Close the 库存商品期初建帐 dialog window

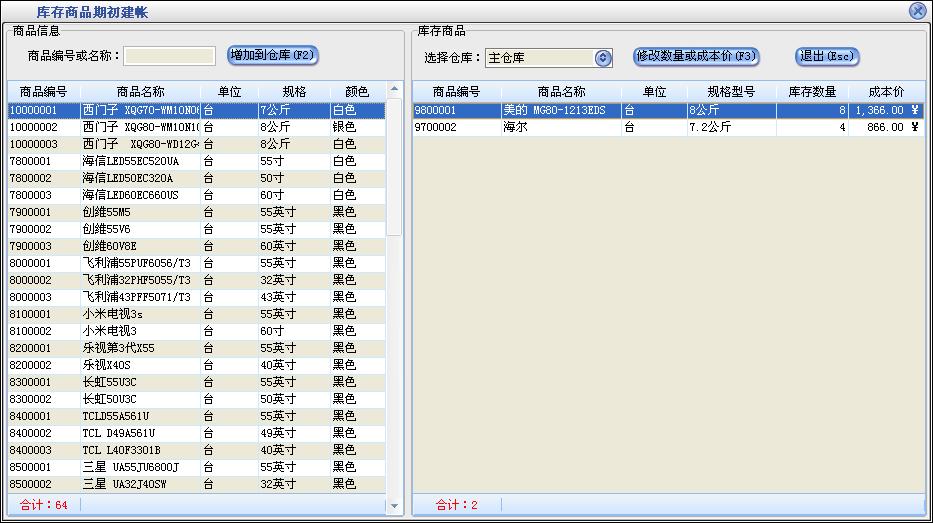pyautogui.click(x=917, y=10)
